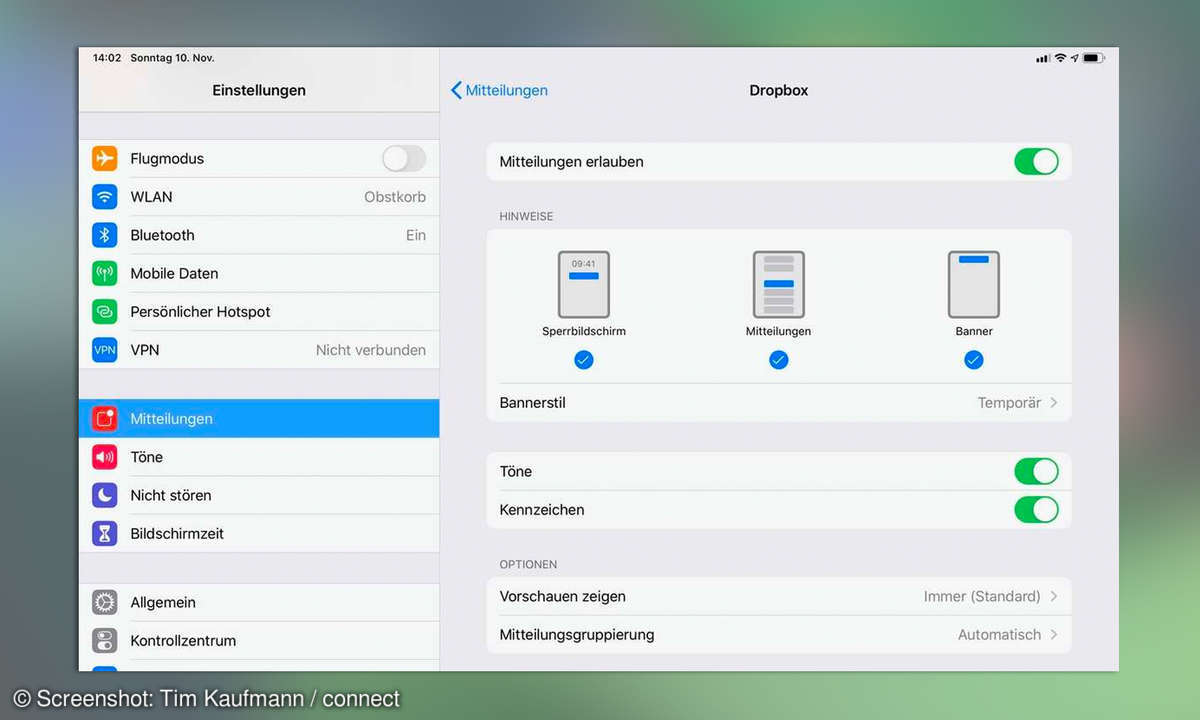
Task: Tap the Bildschirmzeit hourglass icon
Action: [105, 533]
